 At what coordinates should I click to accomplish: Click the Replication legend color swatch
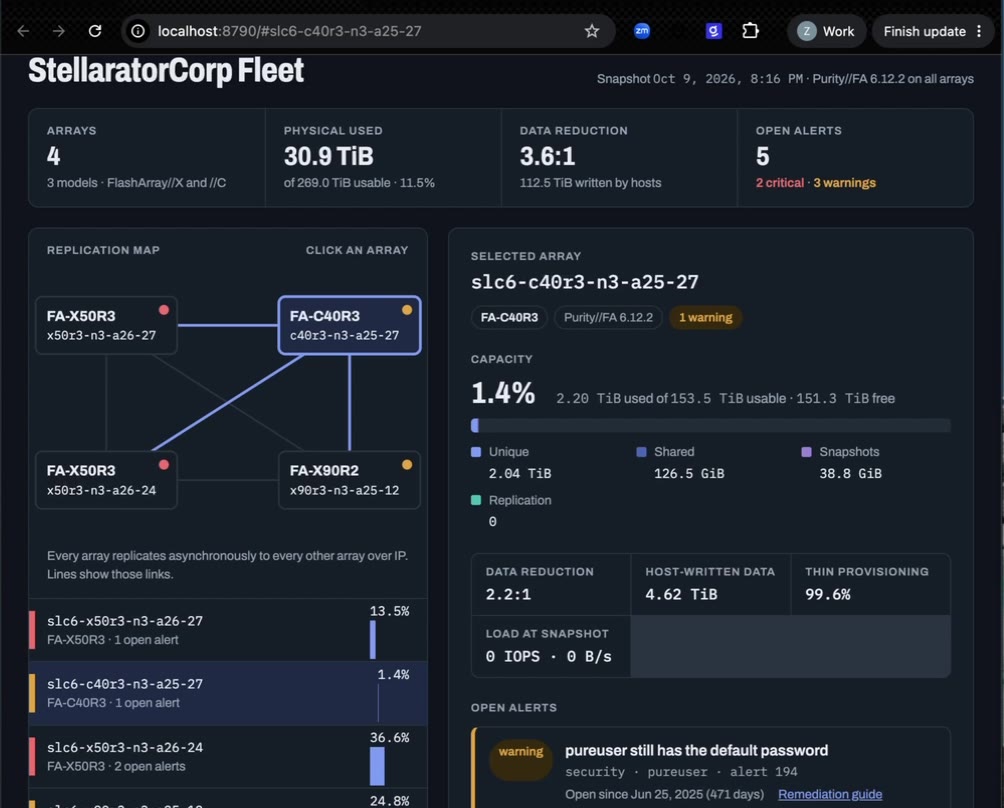(476, 500)
